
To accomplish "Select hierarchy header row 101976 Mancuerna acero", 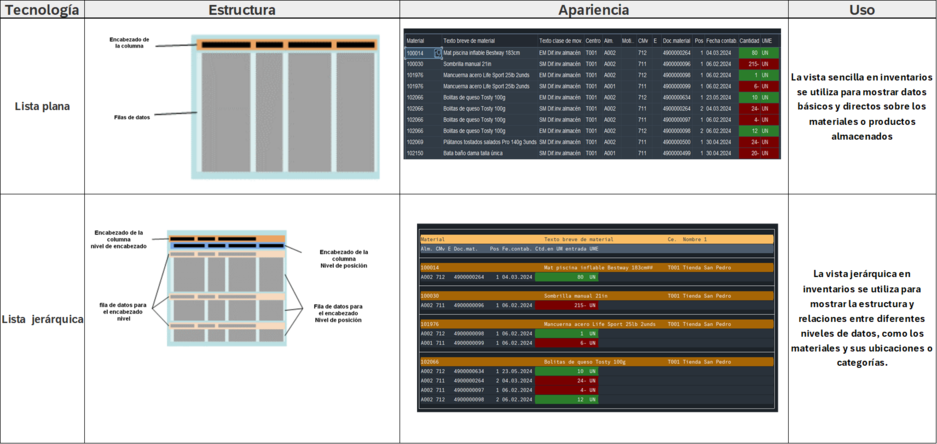I will [x=595, y=324].
